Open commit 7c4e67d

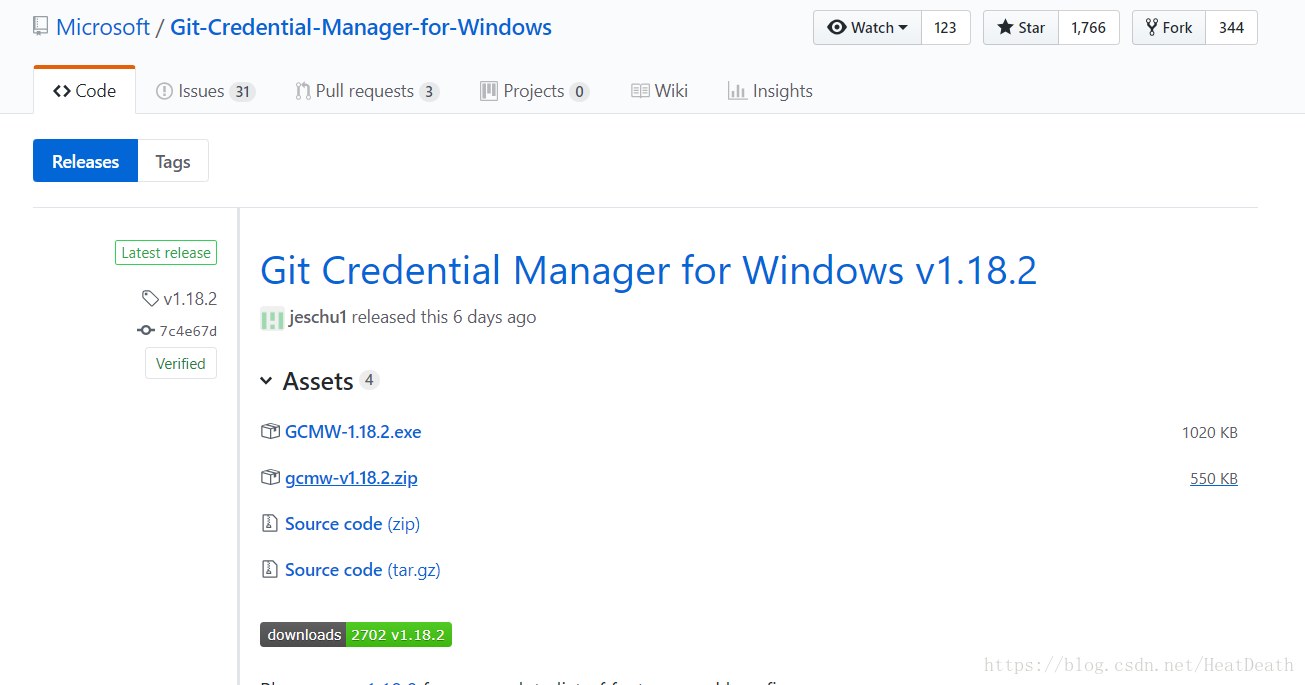[x=188, y=331]
